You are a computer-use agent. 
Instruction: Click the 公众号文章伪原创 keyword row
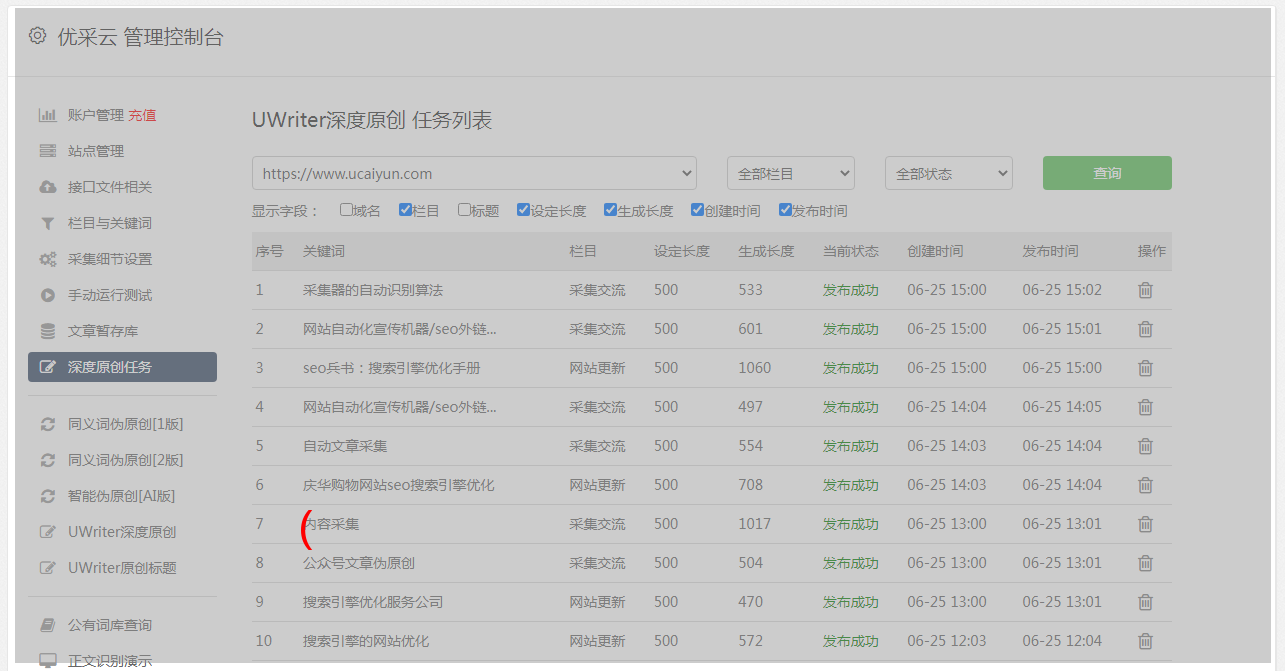[x=359, y=563]
